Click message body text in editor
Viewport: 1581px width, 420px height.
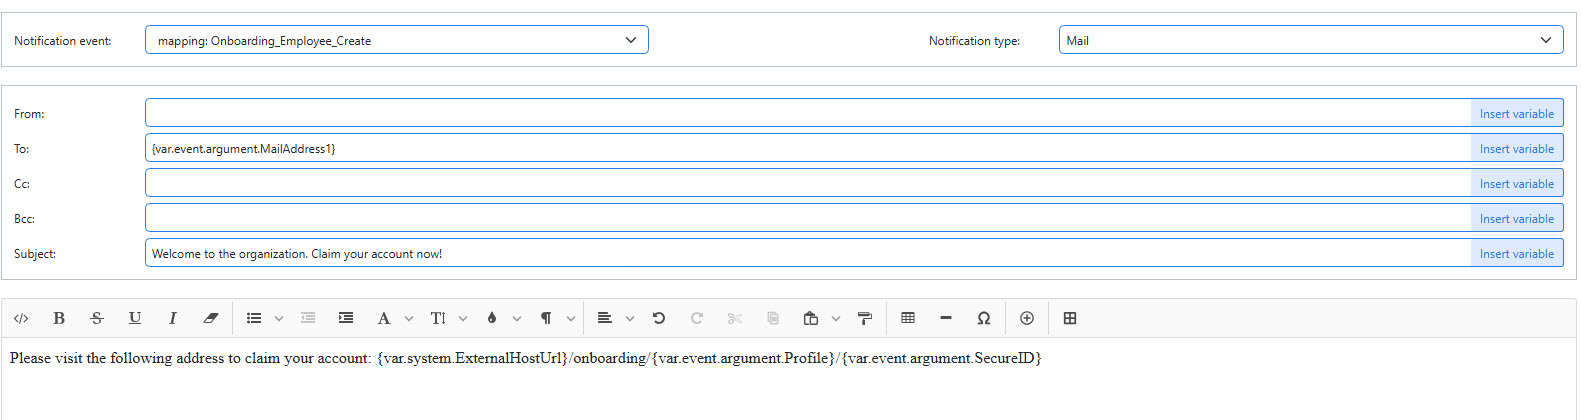pyautogui.click(x=526, y=358)
